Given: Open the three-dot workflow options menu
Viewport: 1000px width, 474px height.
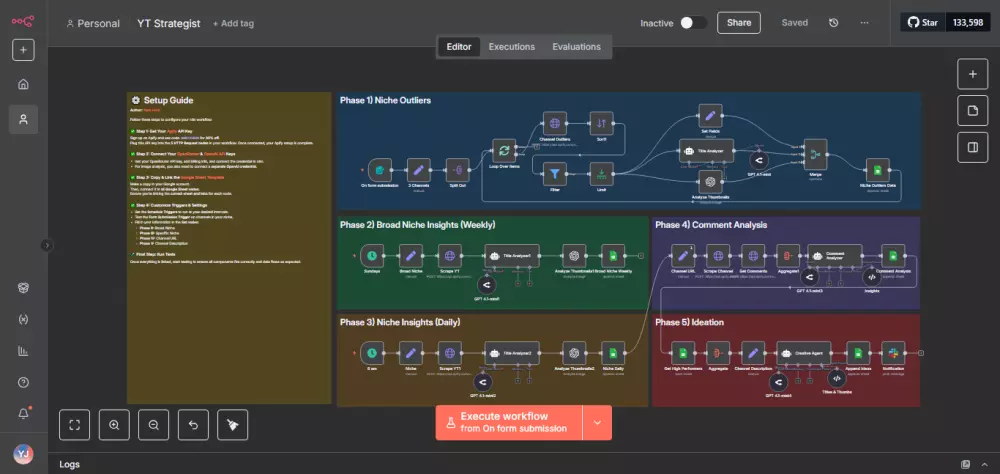Looking at the screenshot, I should 864,23.
